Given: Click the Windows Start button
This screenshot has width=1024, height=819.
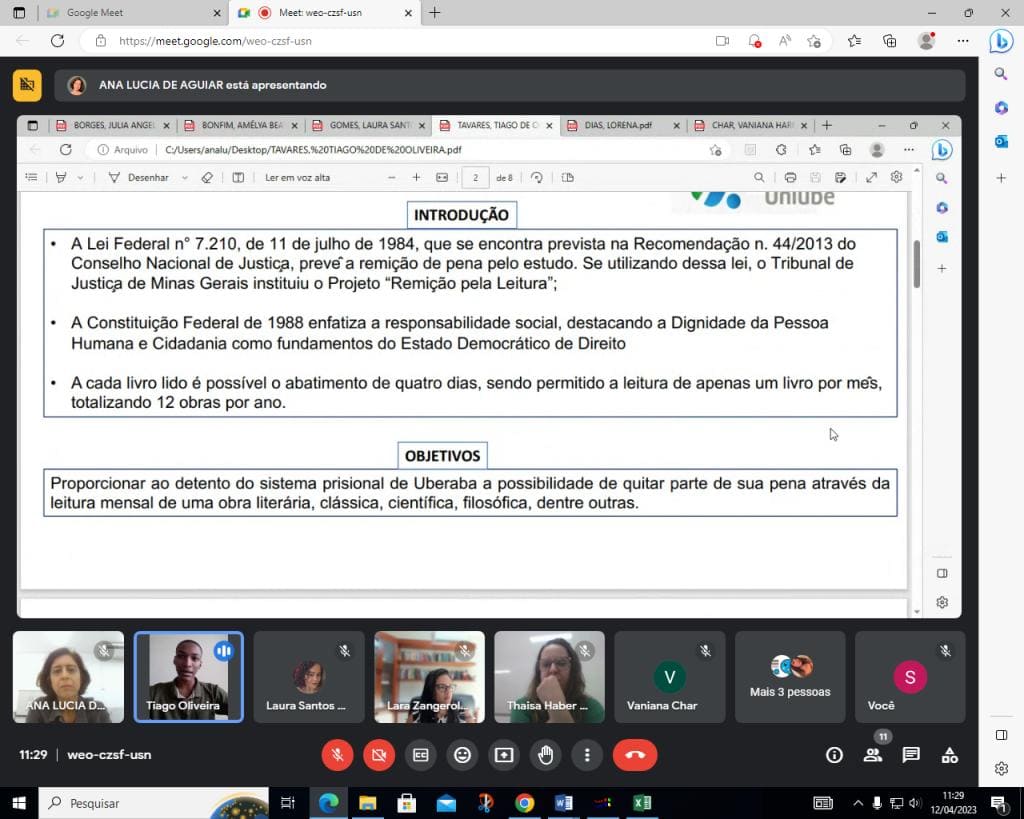Looking at the screenshot, I should click(18, 803).
